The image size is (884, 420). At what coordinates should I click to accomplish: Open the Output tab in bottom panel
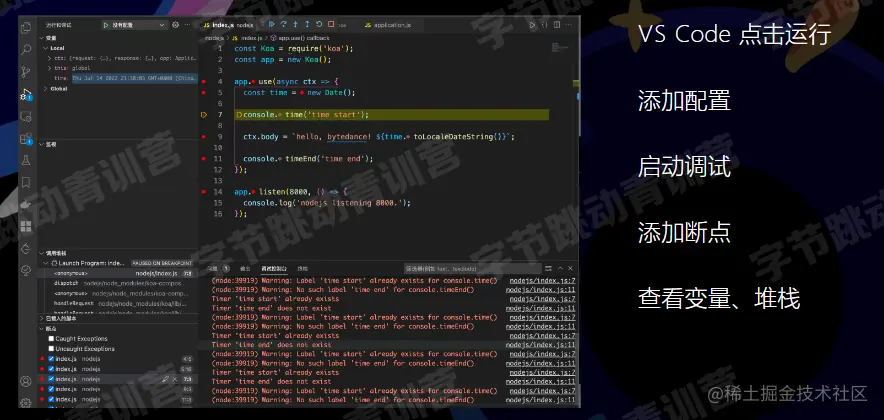pyautogui.click(x=245, y=268)
